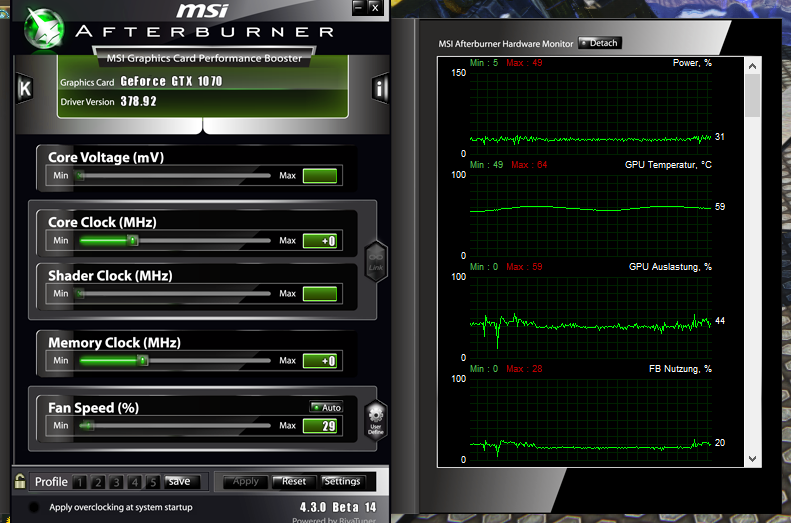Click FB Nutzung Max : 28 readout

tap(524, 369)
